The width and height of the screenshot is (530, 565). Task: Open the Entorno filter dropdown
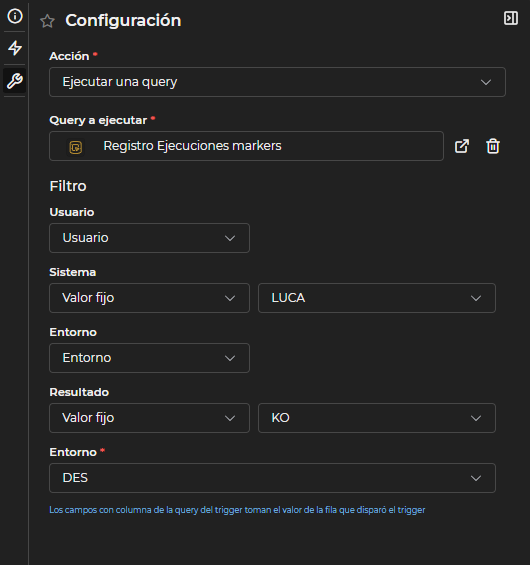pyautogui.click(x=149, y=358)
